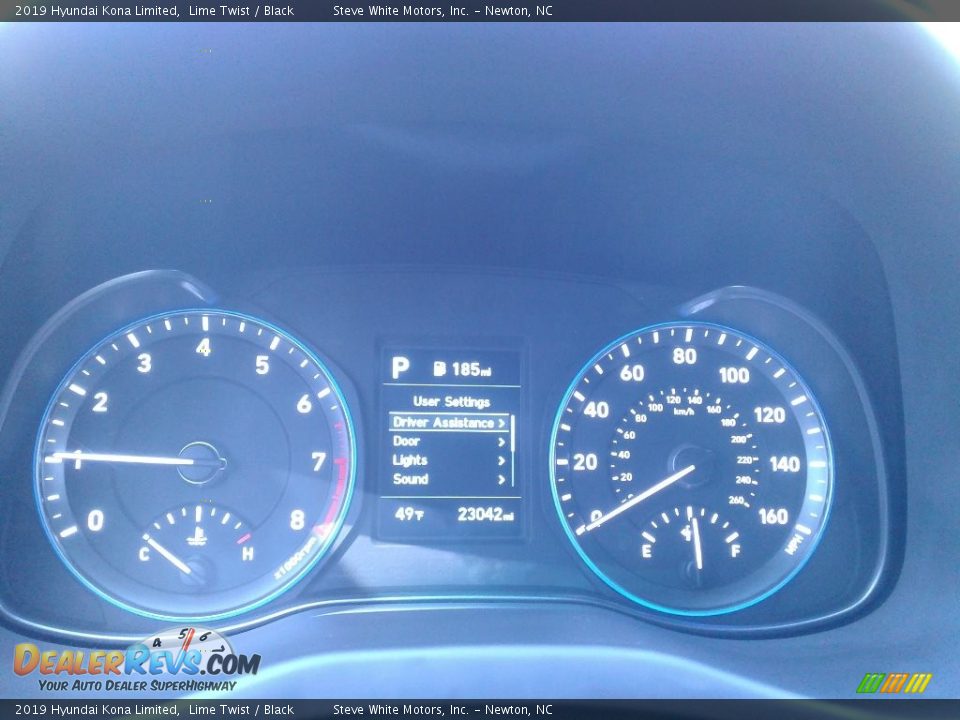The width and height of the screenshot is (960, 720).
Task: Click the F full mark on fuel gauge
Action: click(x=736, y=550)
